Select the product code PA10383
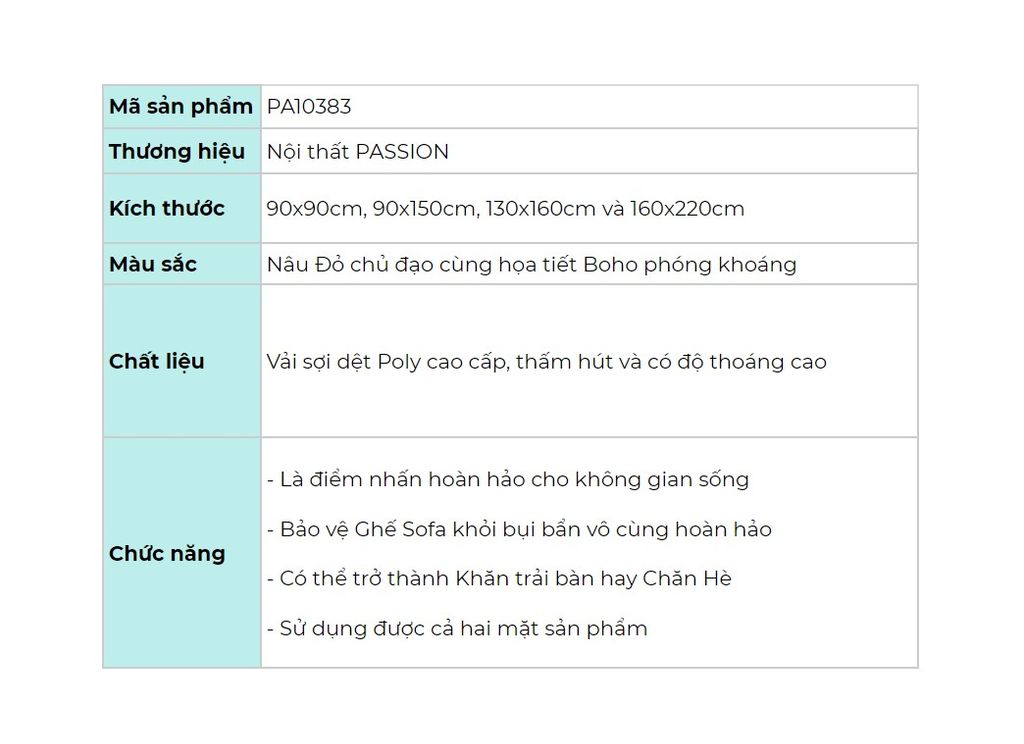Screen dimensions: 1024x744 (309, 106)
